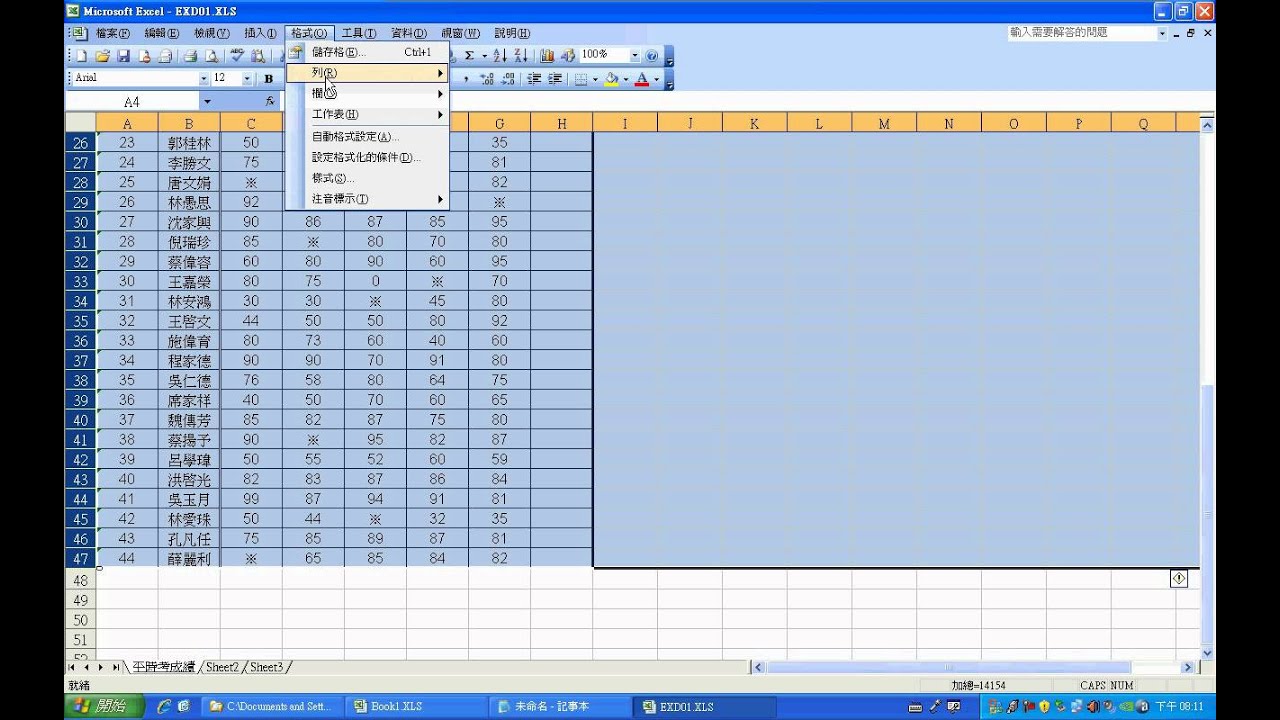The height and width of the screenshot is (720, 1280).
Task: Click the E-mail icon in the standard toolbar
Action: tap(165, 56)
